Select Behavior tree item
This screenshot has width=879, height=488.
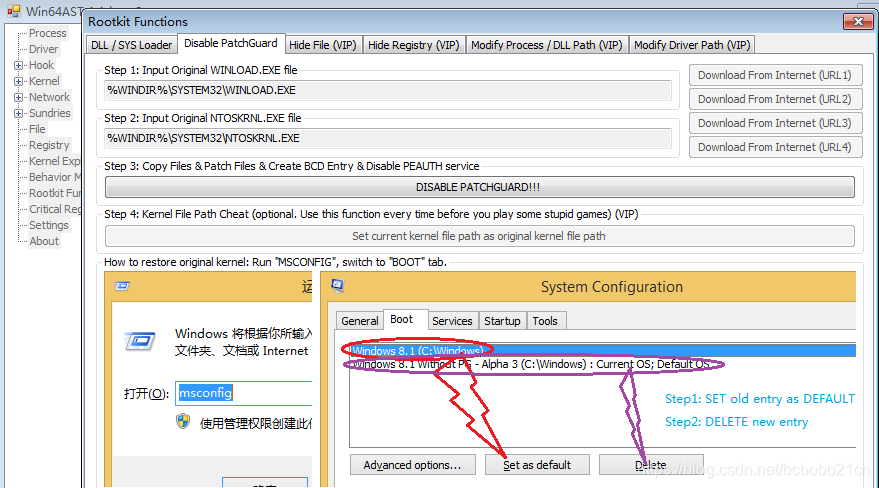tap(54, 177)
